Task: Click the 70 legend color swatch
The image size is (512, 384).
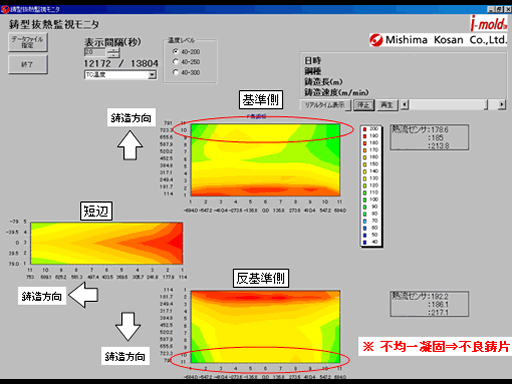Action: click(365, 221)
